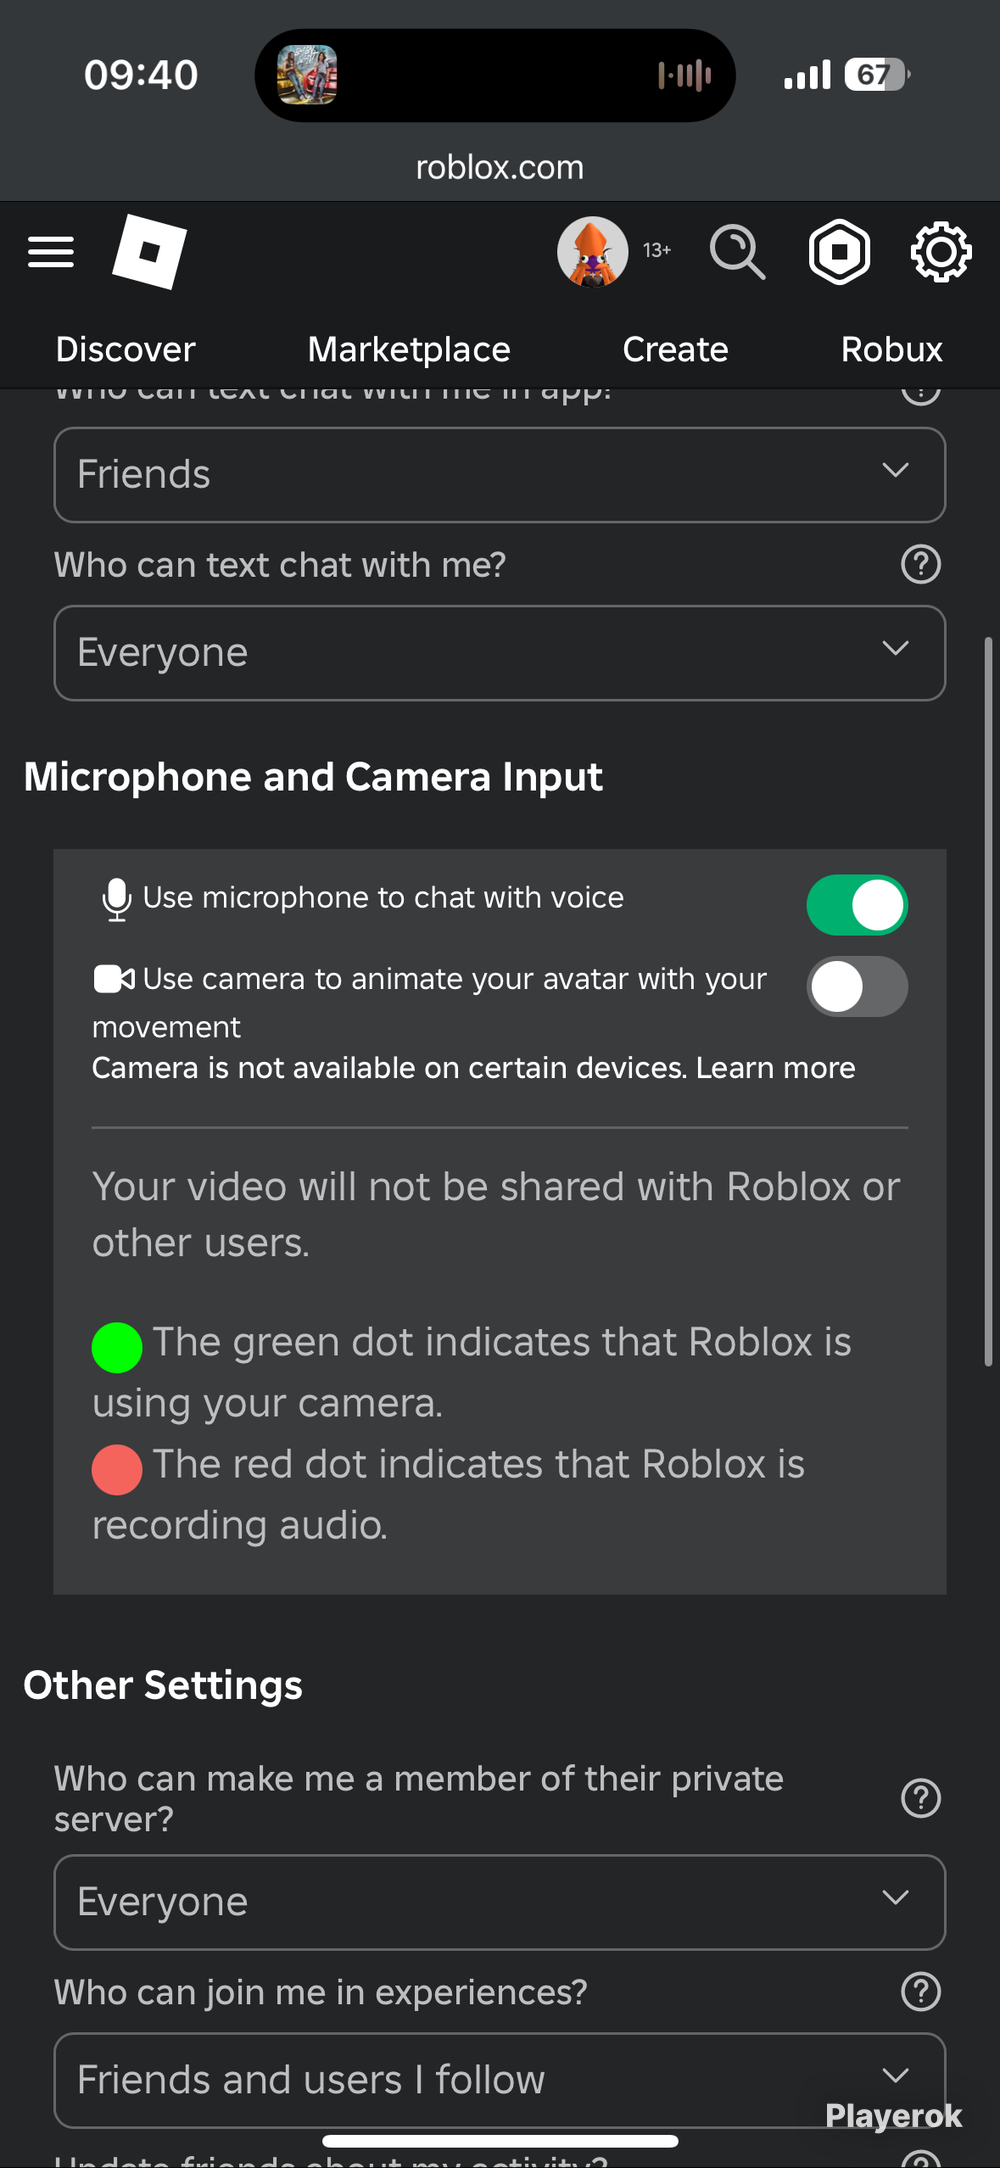Open the private server Everyone dropdown

click(500, 1902)
